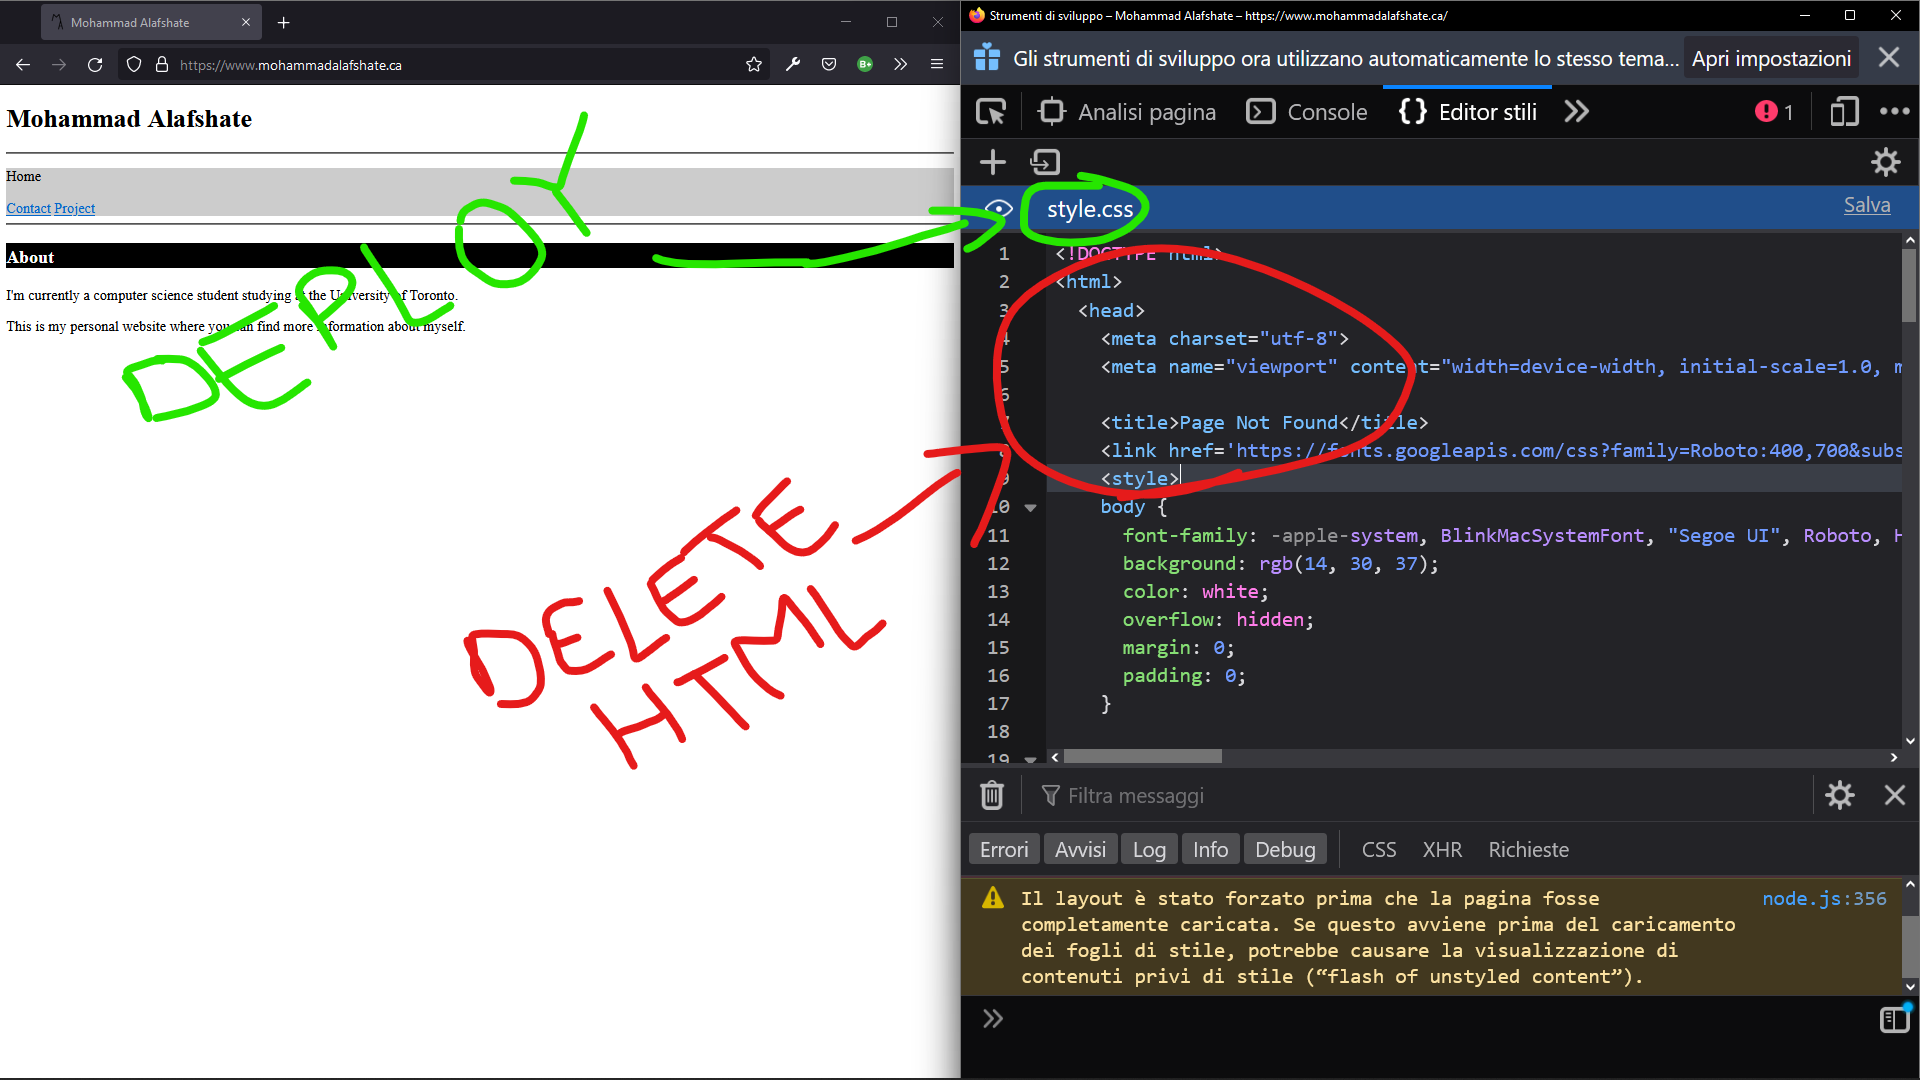Close the split console panel
This screenshot has width=1920, height=1080.
click(x=1894, y=795)
